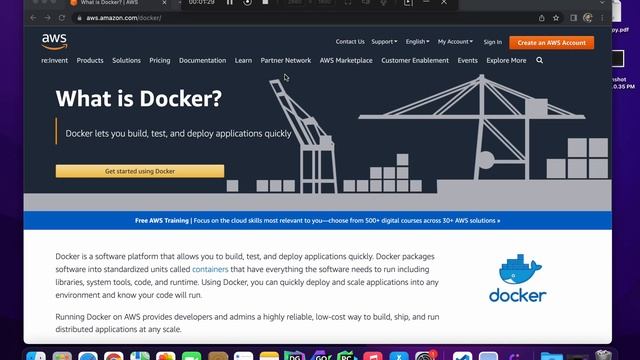
Task: Launch DataGrip from the dock
Action: click(294, 356)
